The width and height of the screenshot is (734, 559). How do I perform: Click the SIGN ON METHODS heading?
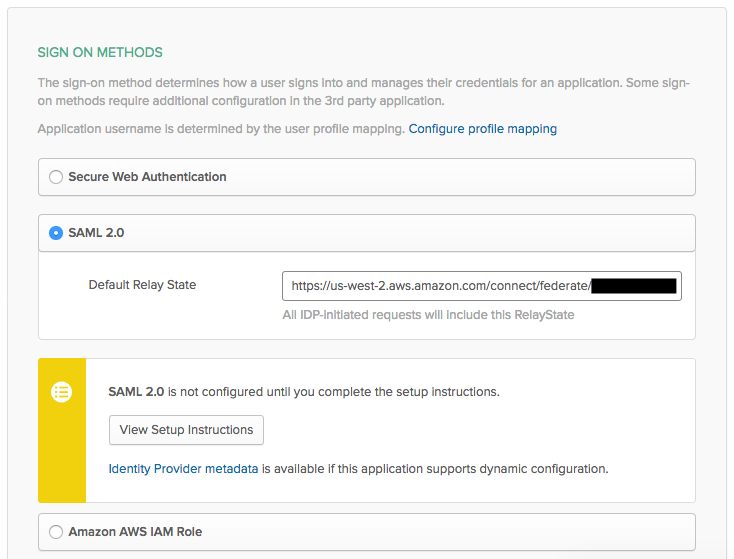(x=100, y=52)
